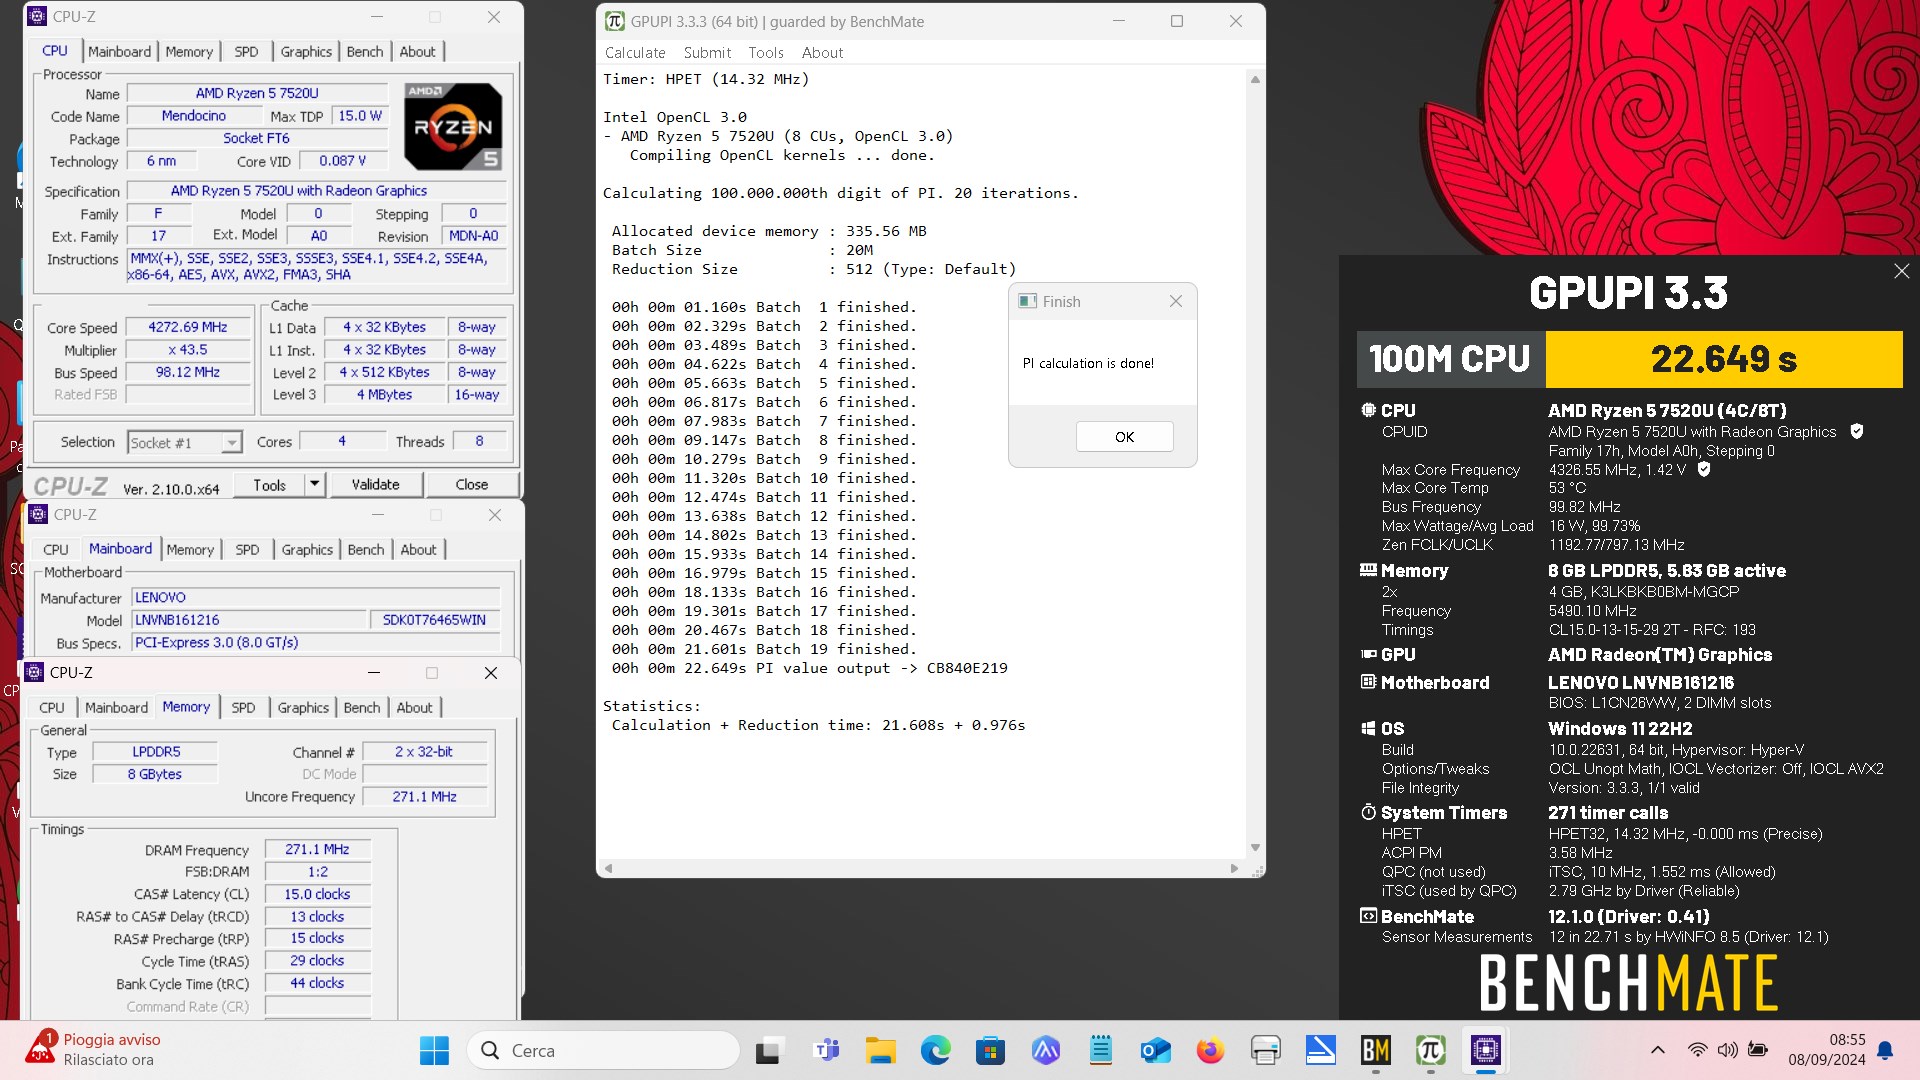This screenshot has width=1920, height=1080.
Task: Open the printer app taskbar icon
Action: pyautogui.click(x=1266, y=1051)
